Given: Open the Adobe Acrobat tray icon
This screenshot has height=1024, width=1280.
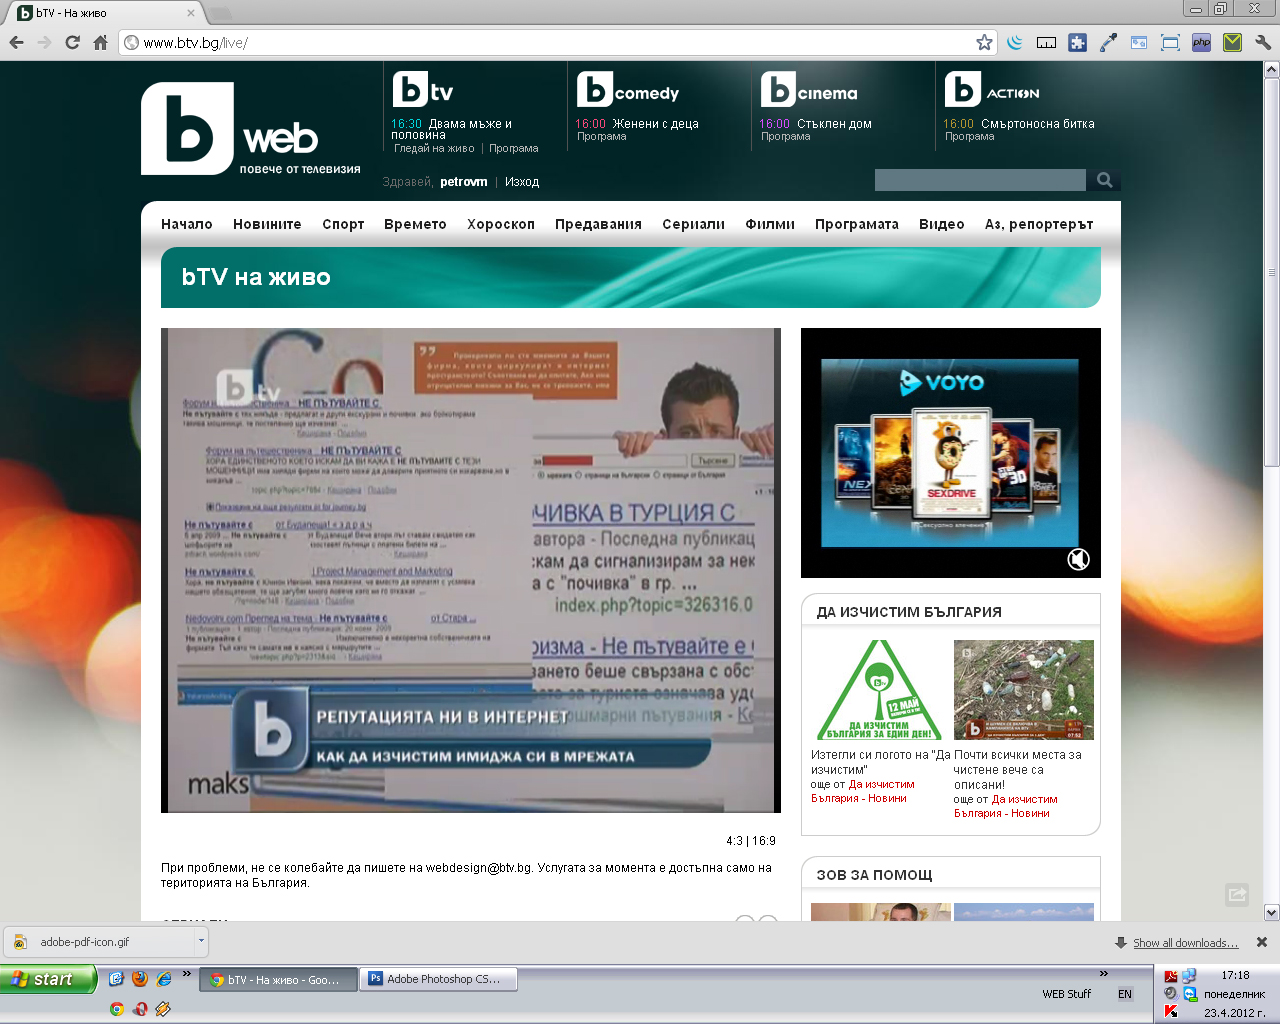Looking at the screenshot, I should pyautogui.click(x=1171, y=977).
